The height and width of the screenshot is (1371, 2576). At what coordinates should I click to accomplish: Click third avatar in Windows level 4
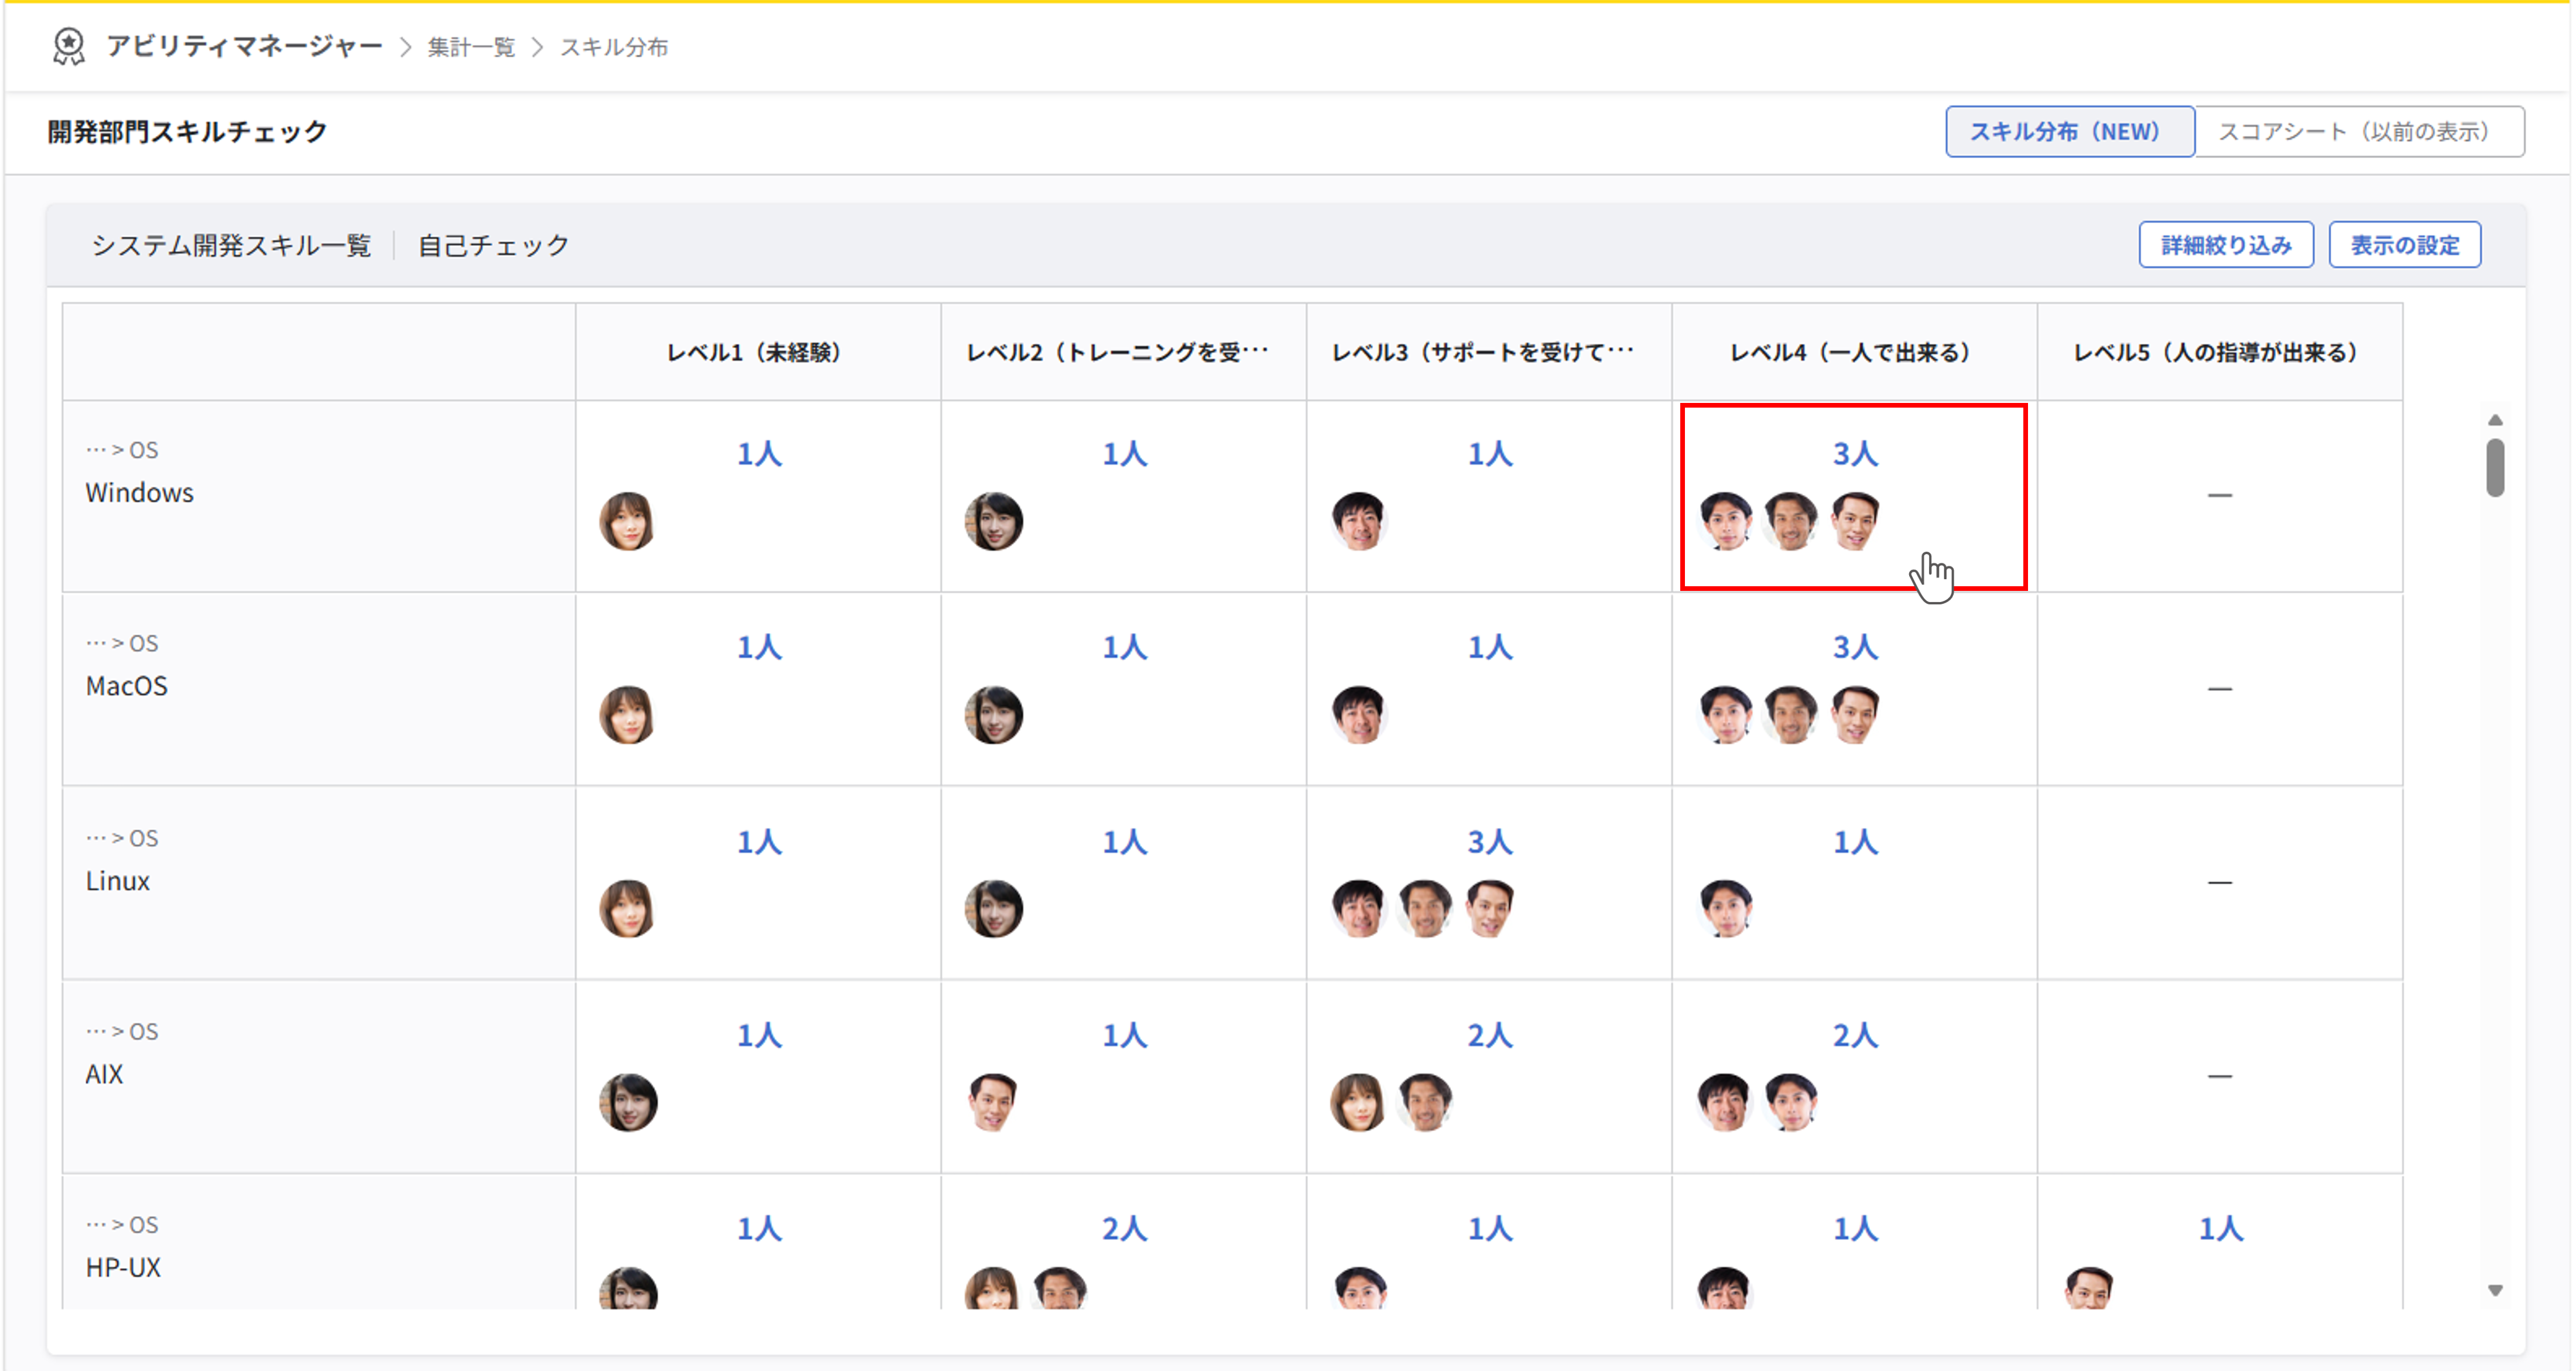pyautogui.click(x=1855, y=521)
